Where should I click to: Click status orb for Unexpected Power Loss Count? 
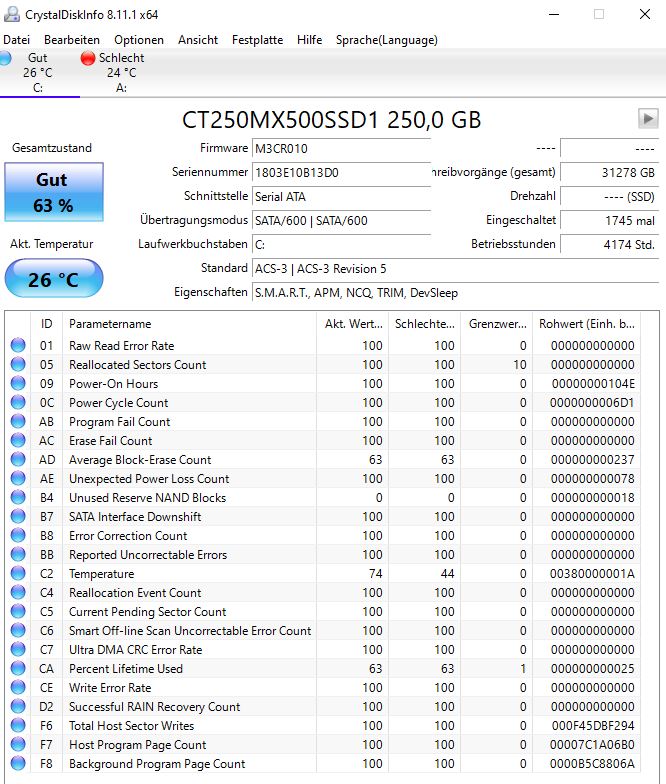[x=18, y=478]
